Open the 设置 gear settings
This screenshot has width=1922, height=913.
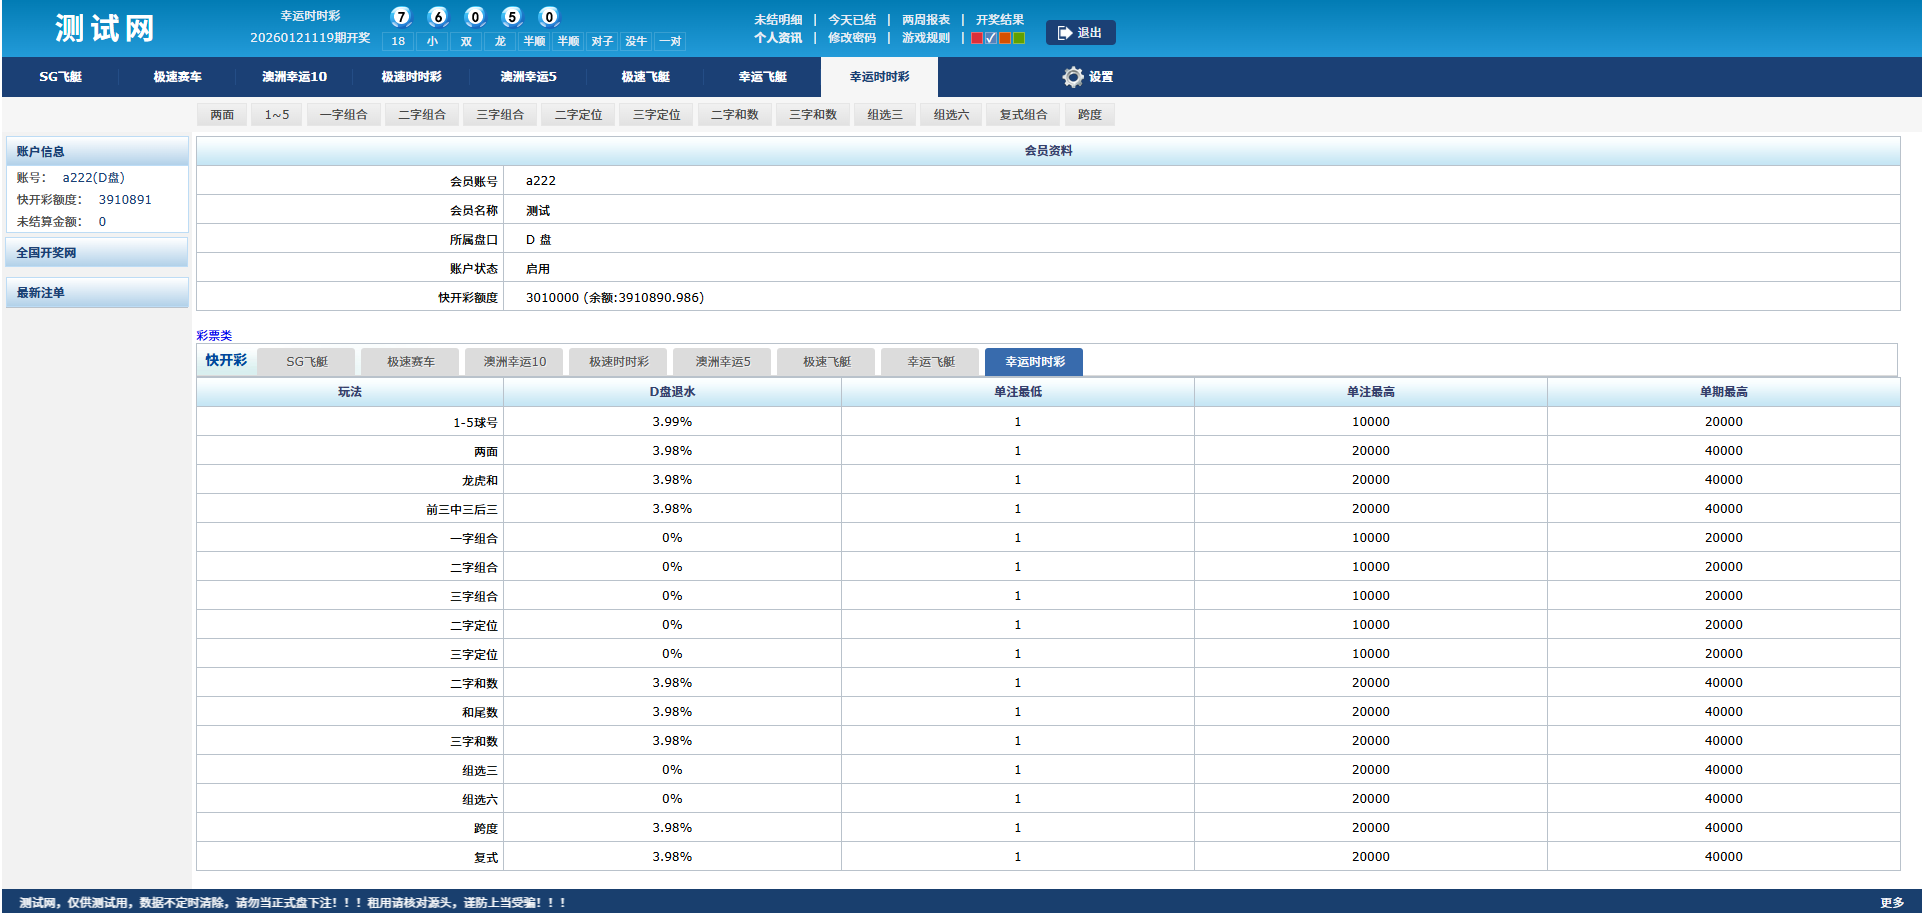1087,77
